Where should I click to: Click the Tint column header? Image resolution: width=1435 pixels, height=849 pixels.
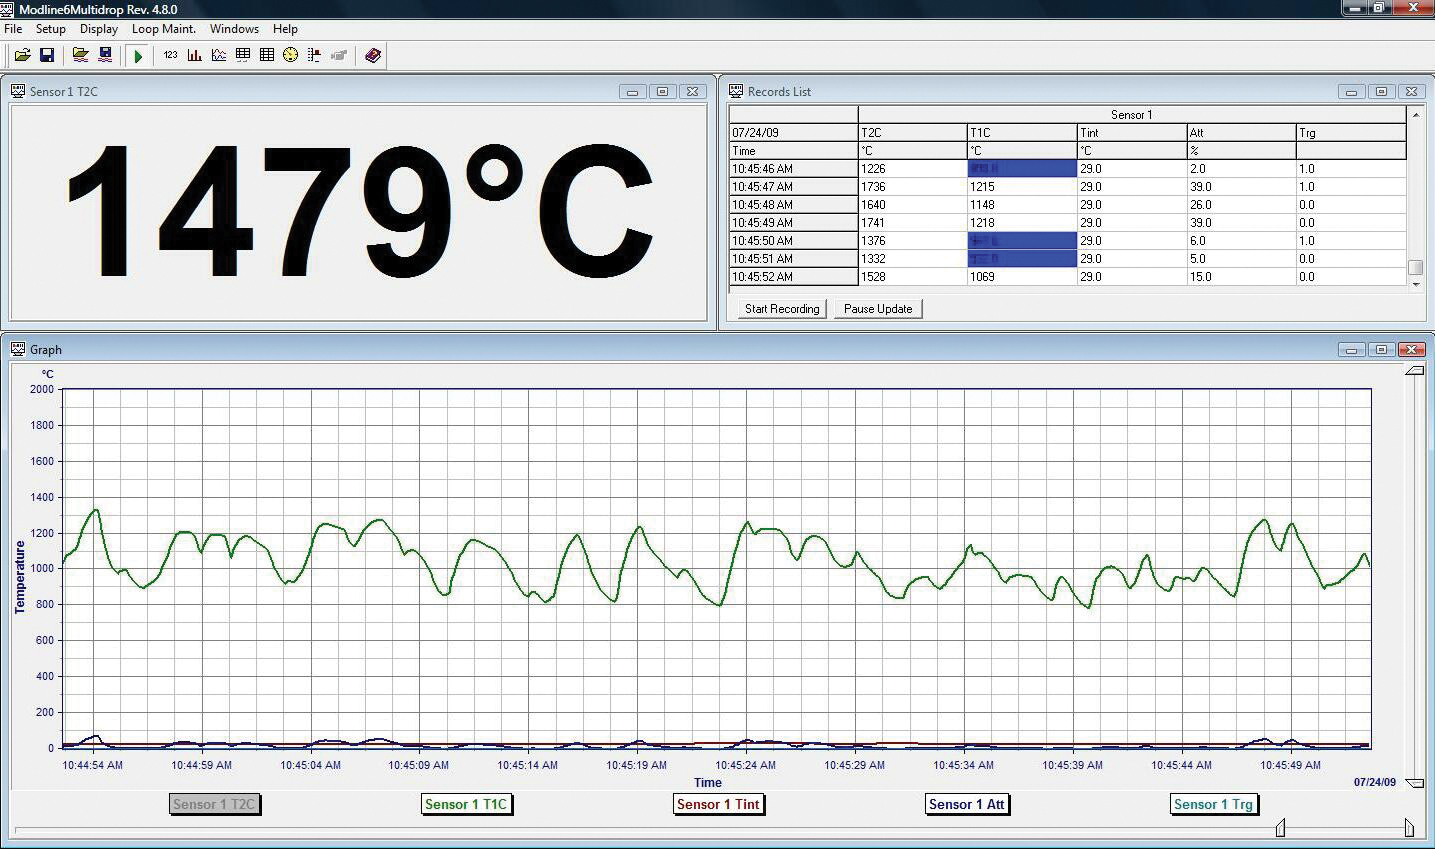(1131, 133)
